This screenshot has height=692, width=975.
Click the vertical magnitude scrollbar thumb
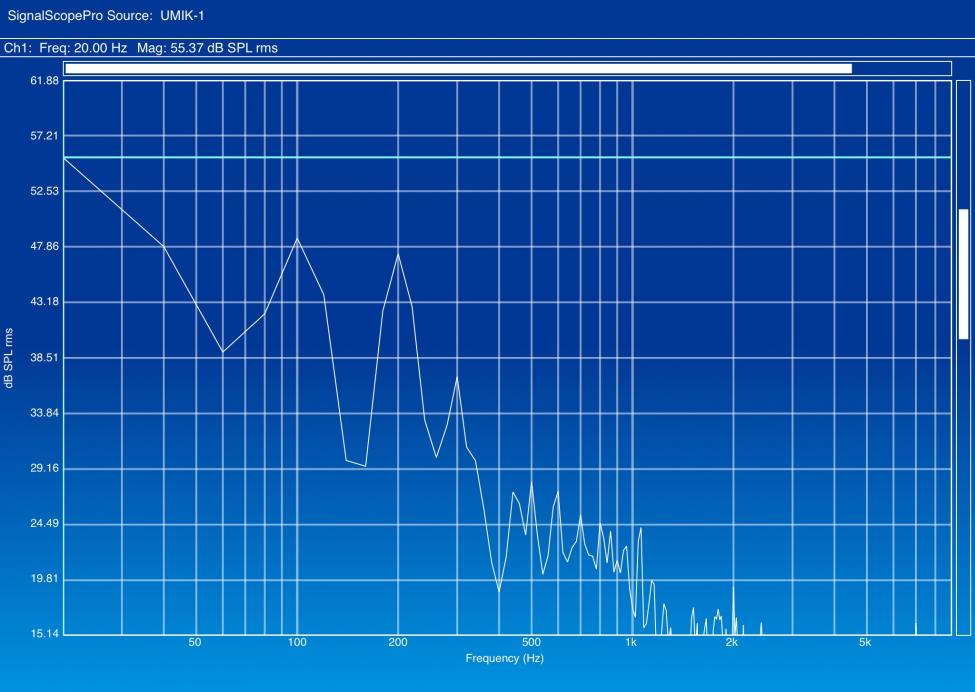pyautogui.click(x=963, y=274)
